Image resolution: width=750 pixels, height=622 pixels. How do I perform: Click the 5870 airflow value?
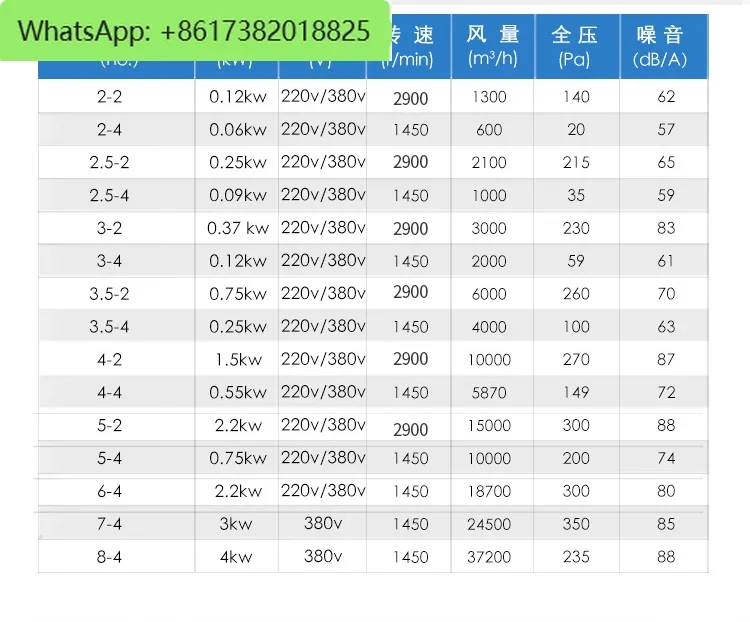click(489, 392)
